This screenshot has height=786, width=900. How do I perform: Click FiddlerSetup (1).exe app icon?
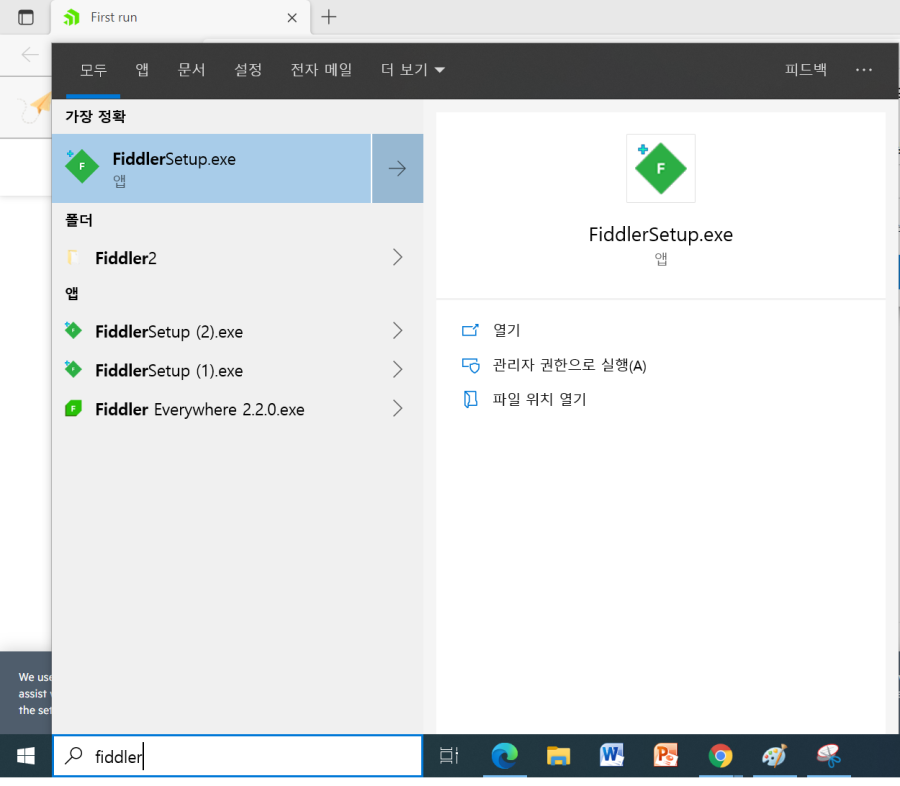[73, 369]
